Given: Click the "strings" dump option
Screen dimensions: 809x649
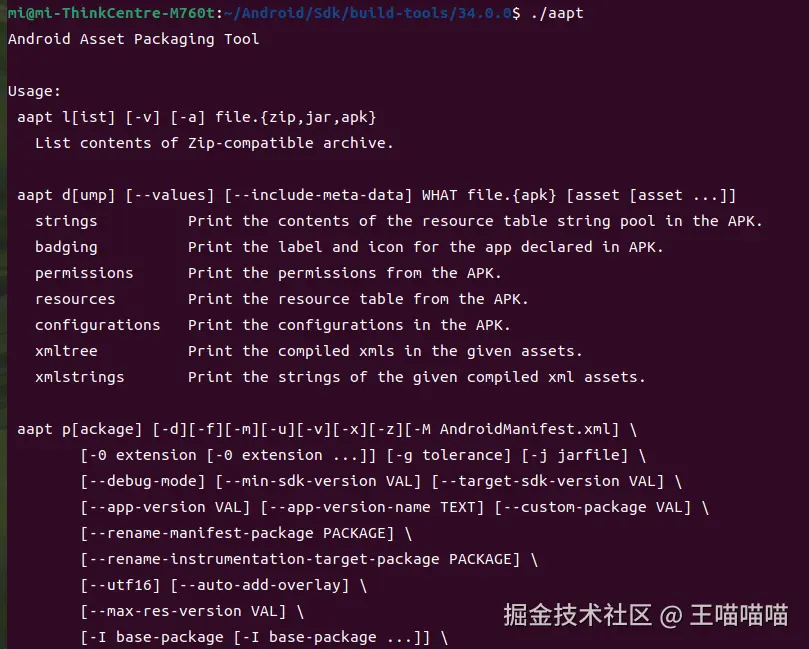Looking at the screenshot, I should click(x=66, y=221).
